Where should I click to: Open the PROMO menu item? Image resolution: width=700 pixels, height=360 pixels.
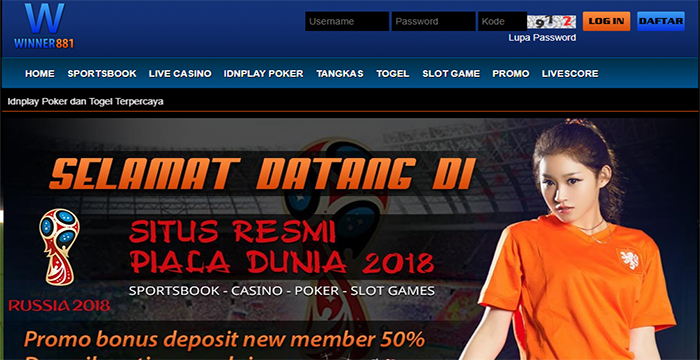(x=511, y=74)
